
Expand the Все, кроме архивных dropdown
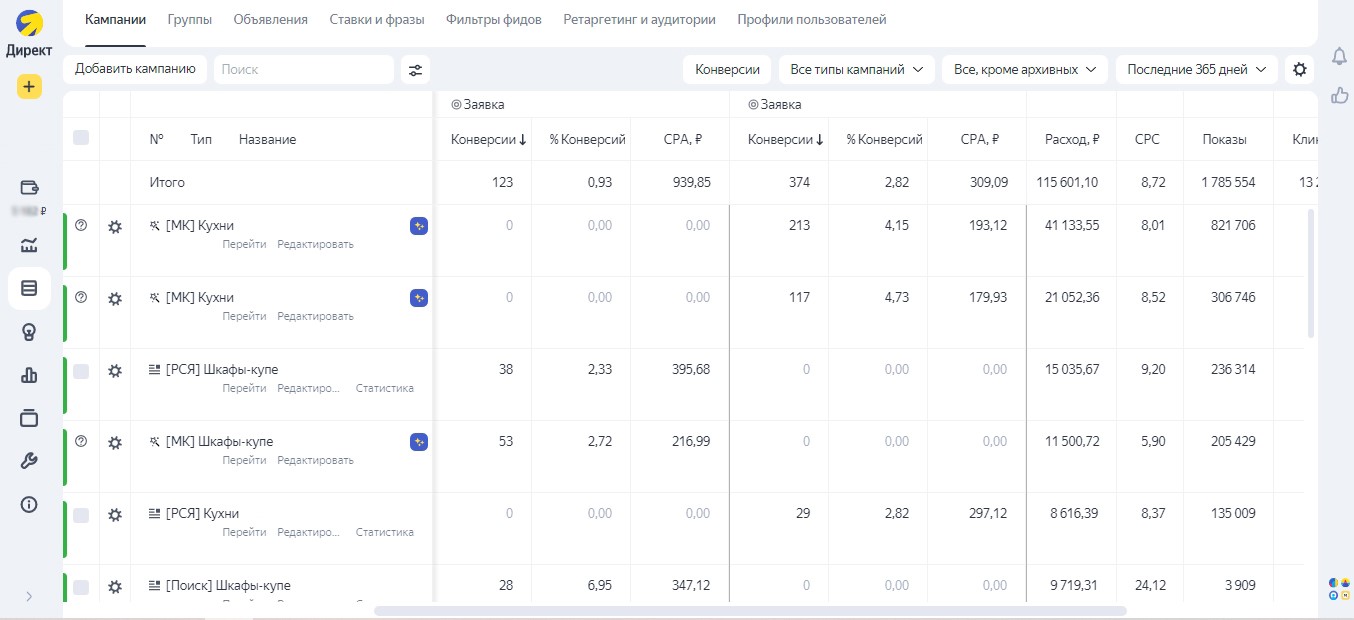click(1024, 70)
